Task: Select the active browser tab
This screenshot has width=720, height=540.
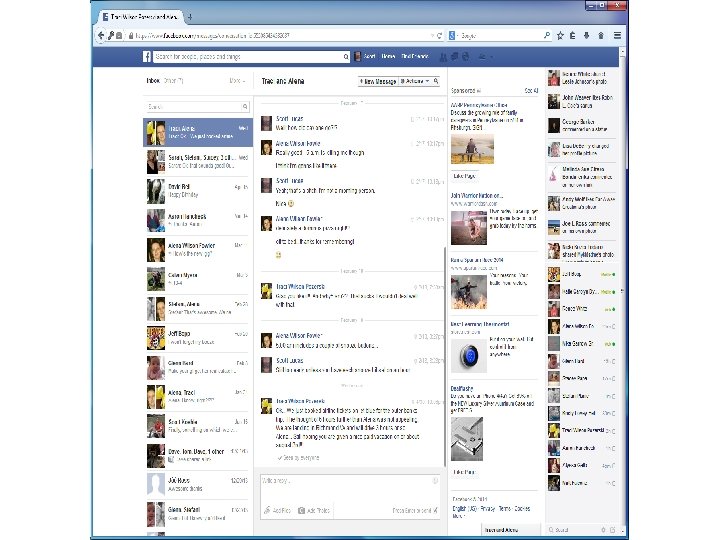Action: coord(140,17)
